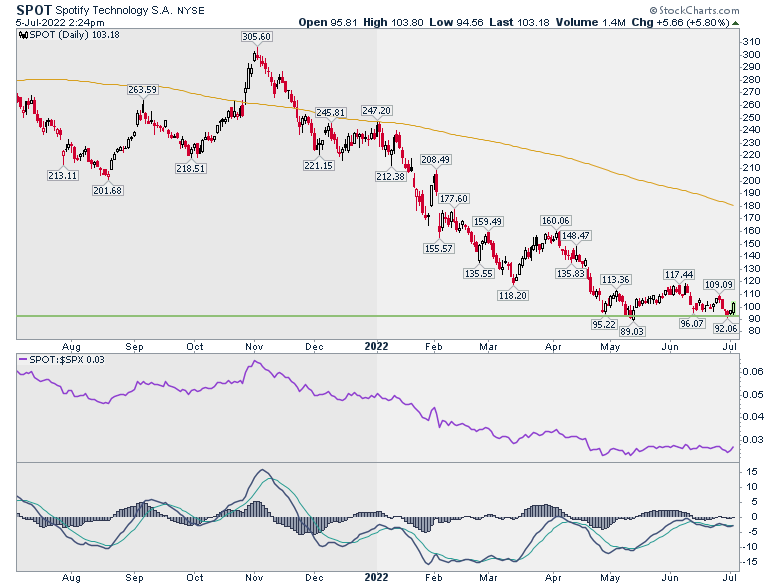Viewport: 780px width, 586px height.
Task: Click the 177.60 price label
Action: tap(454, 198)
